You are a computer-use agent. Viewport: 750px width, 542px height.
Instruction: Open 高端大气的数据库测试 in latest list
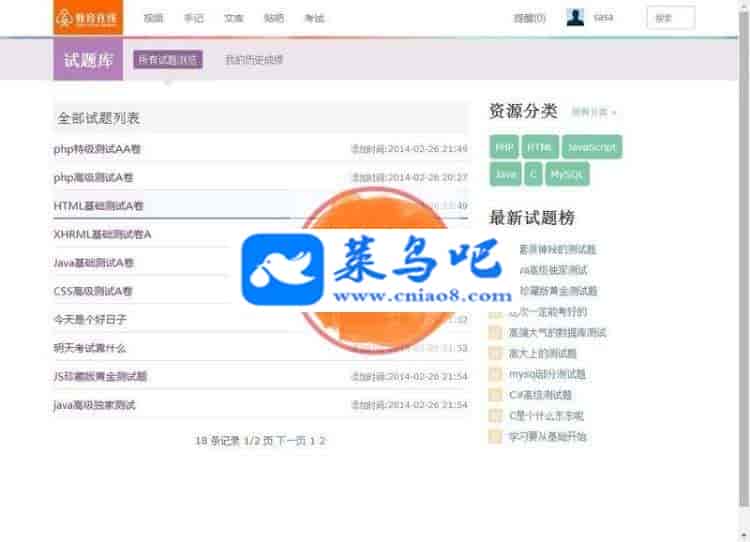pos(558,332)
